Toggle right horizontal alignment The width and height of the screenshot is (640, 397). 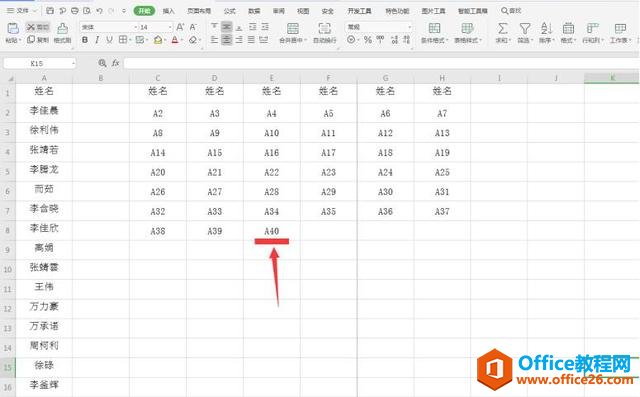click(x=239, y=40)
